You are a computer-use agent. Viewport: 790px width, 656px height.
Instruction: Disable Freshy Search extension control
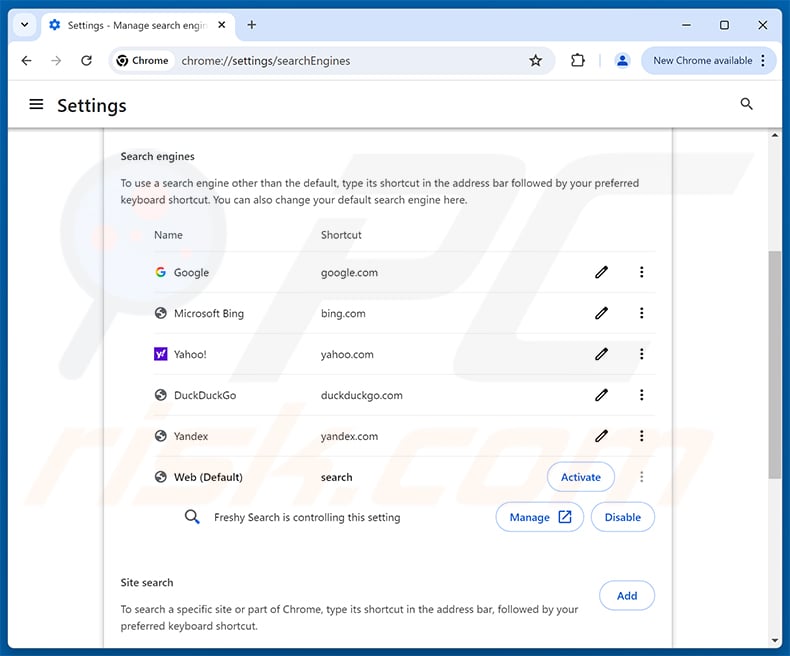623,517
